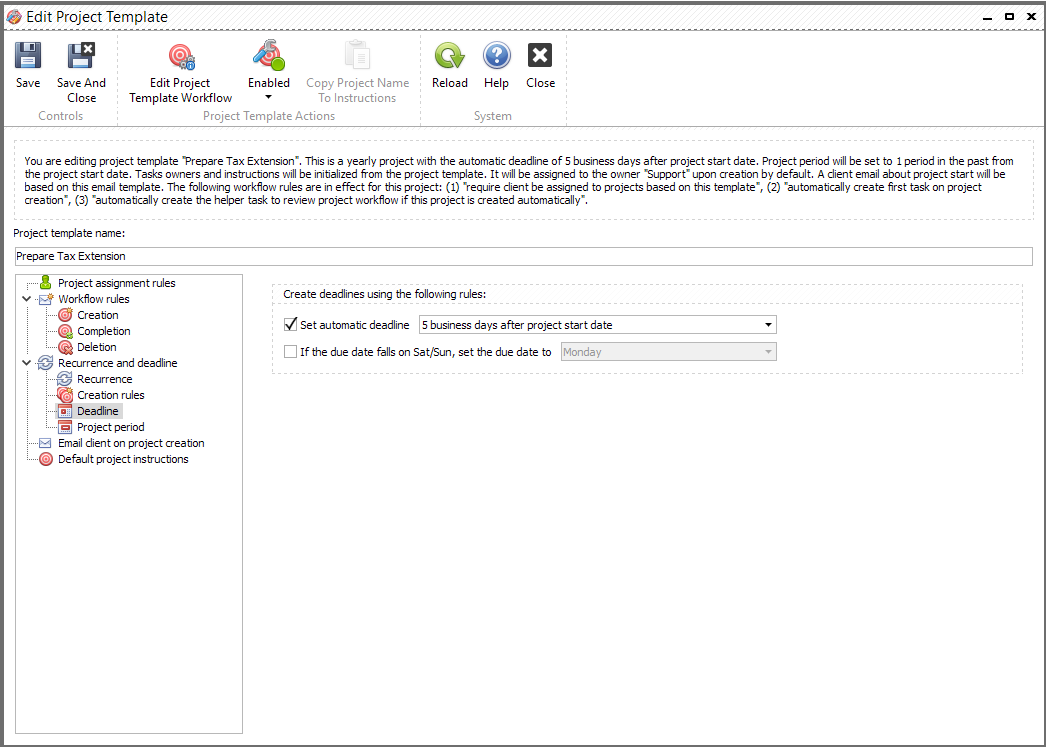Click the Creation rules icon
Image resolution: width=1046 pixels, height=747 pixels.
[65, 395]
